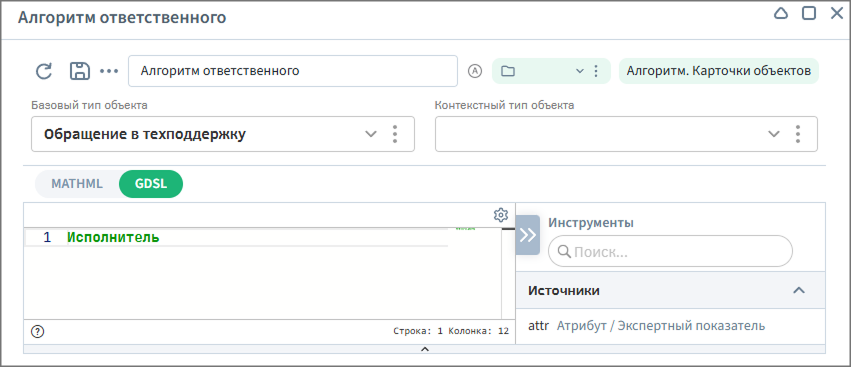Open vertical dots menu of Базовый тип объекта
This screenshot has width=851, height=367.
click(395, 134)
